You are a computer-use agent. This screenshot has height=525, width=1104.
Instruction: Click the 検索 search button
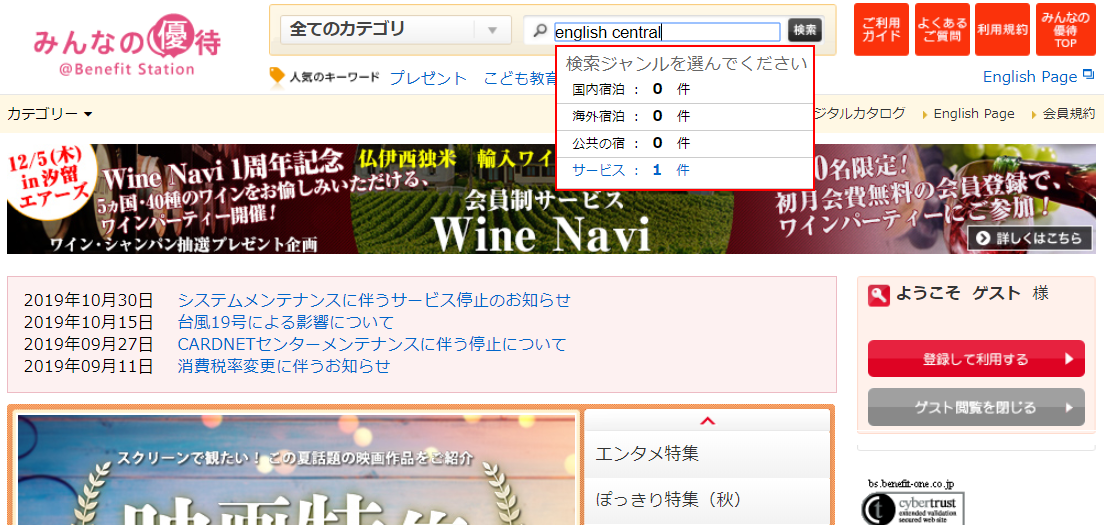coord(805,30)
